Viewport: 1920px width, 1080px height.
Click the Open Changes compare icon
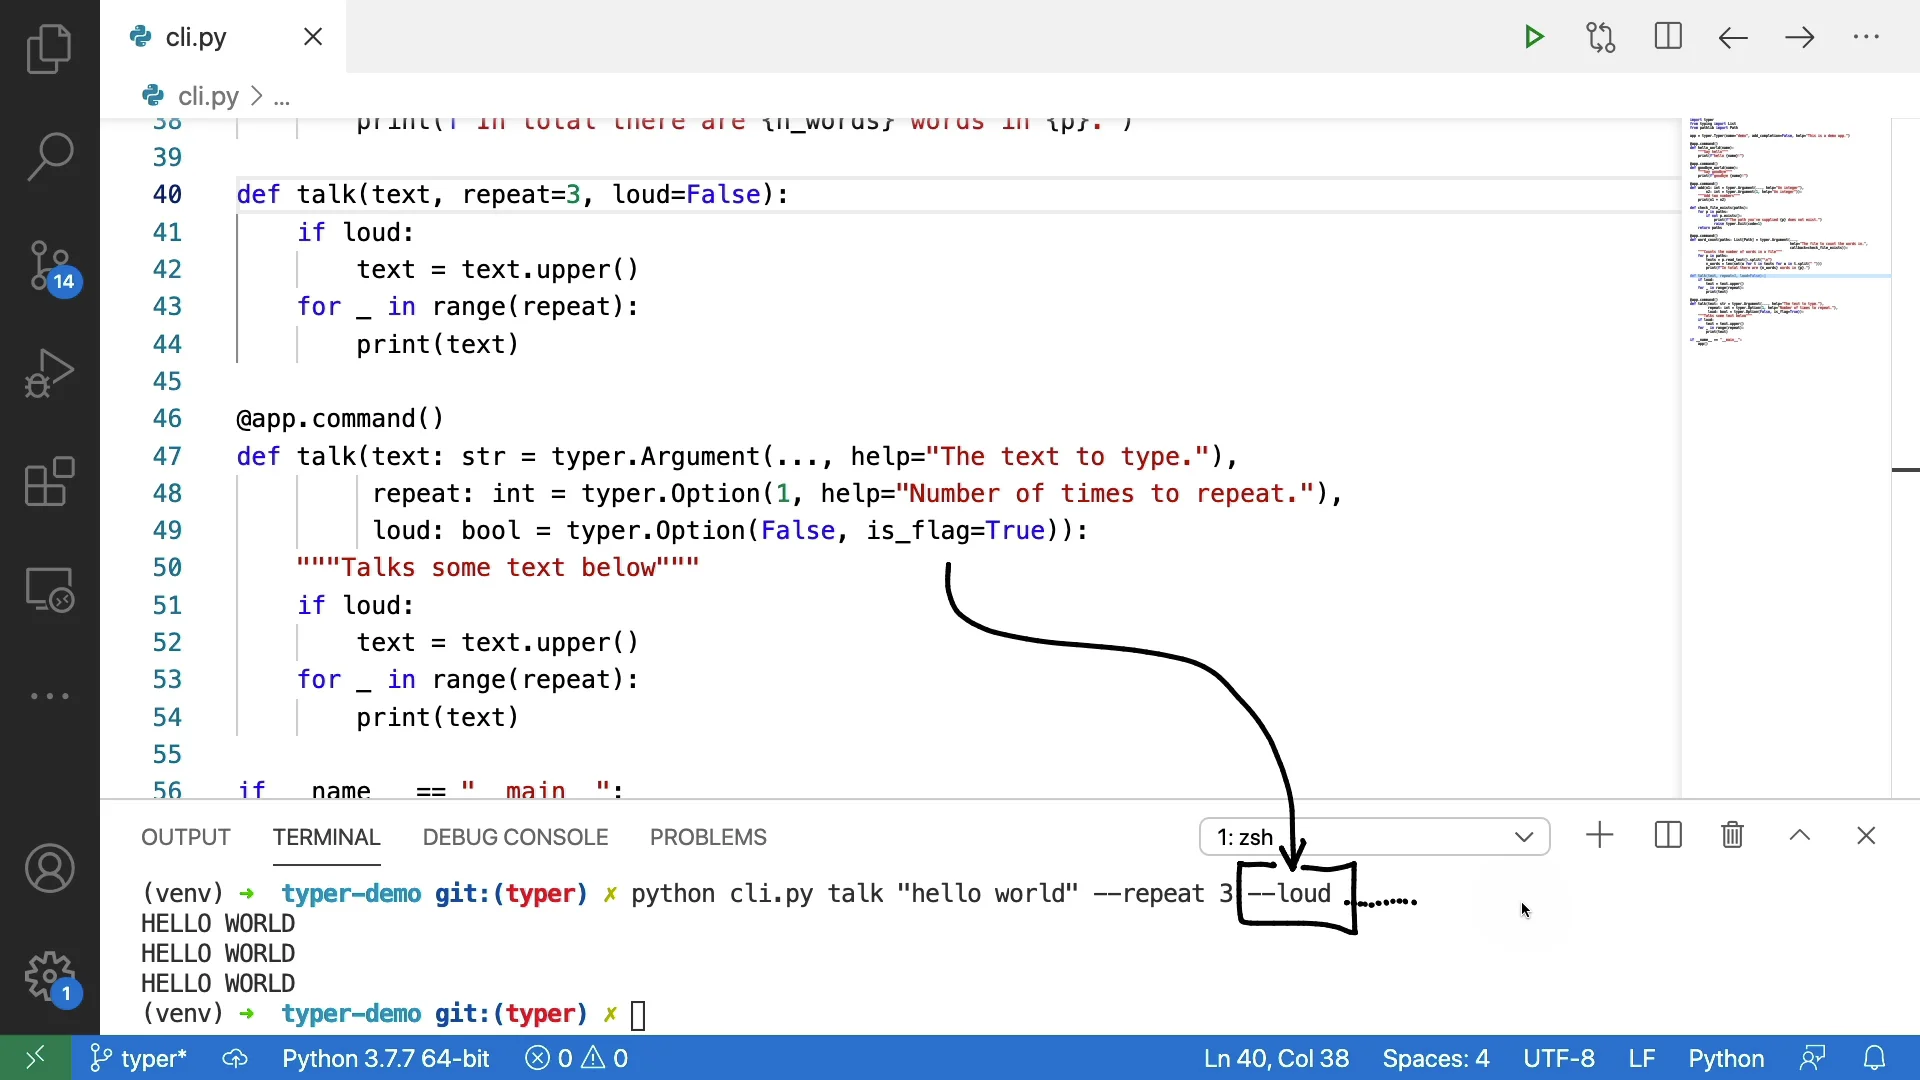click(1601, 38)
